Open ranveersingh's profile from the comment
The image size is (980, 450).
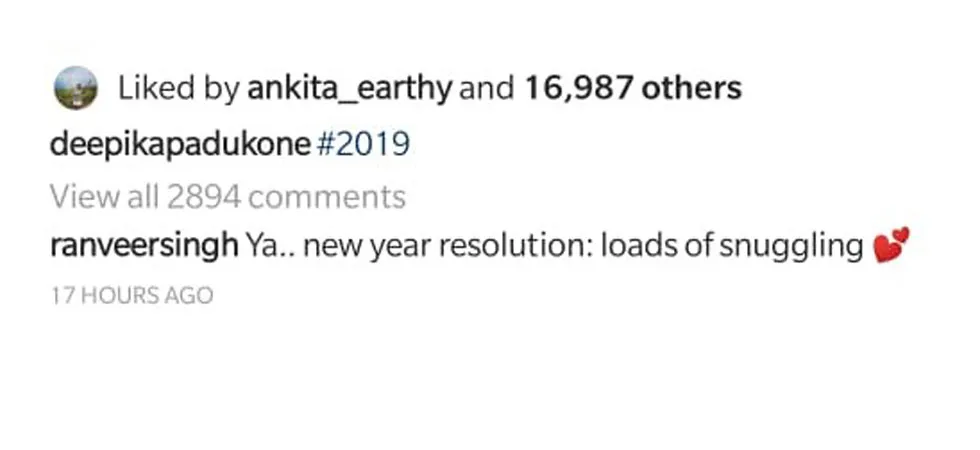pyautogui.click(x=144, y=247)
